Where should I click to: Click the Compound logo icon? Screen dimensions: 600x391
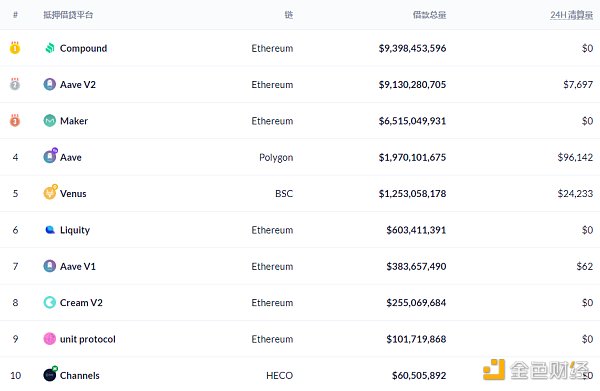click(x=50, y=48)
